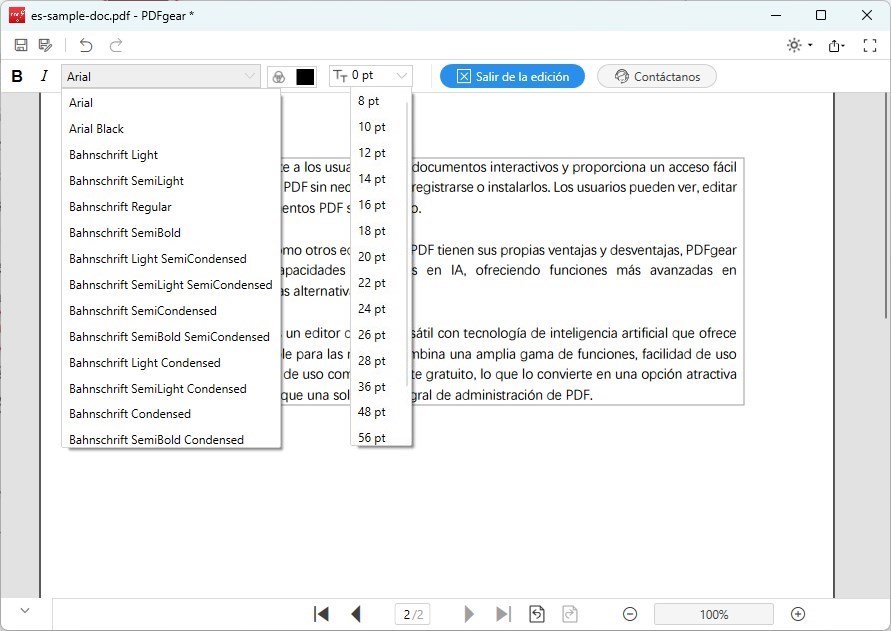Image resolution: width=891 pixels, height=631 pixels.
Task: Open the font family combo box
Action: 161,76
